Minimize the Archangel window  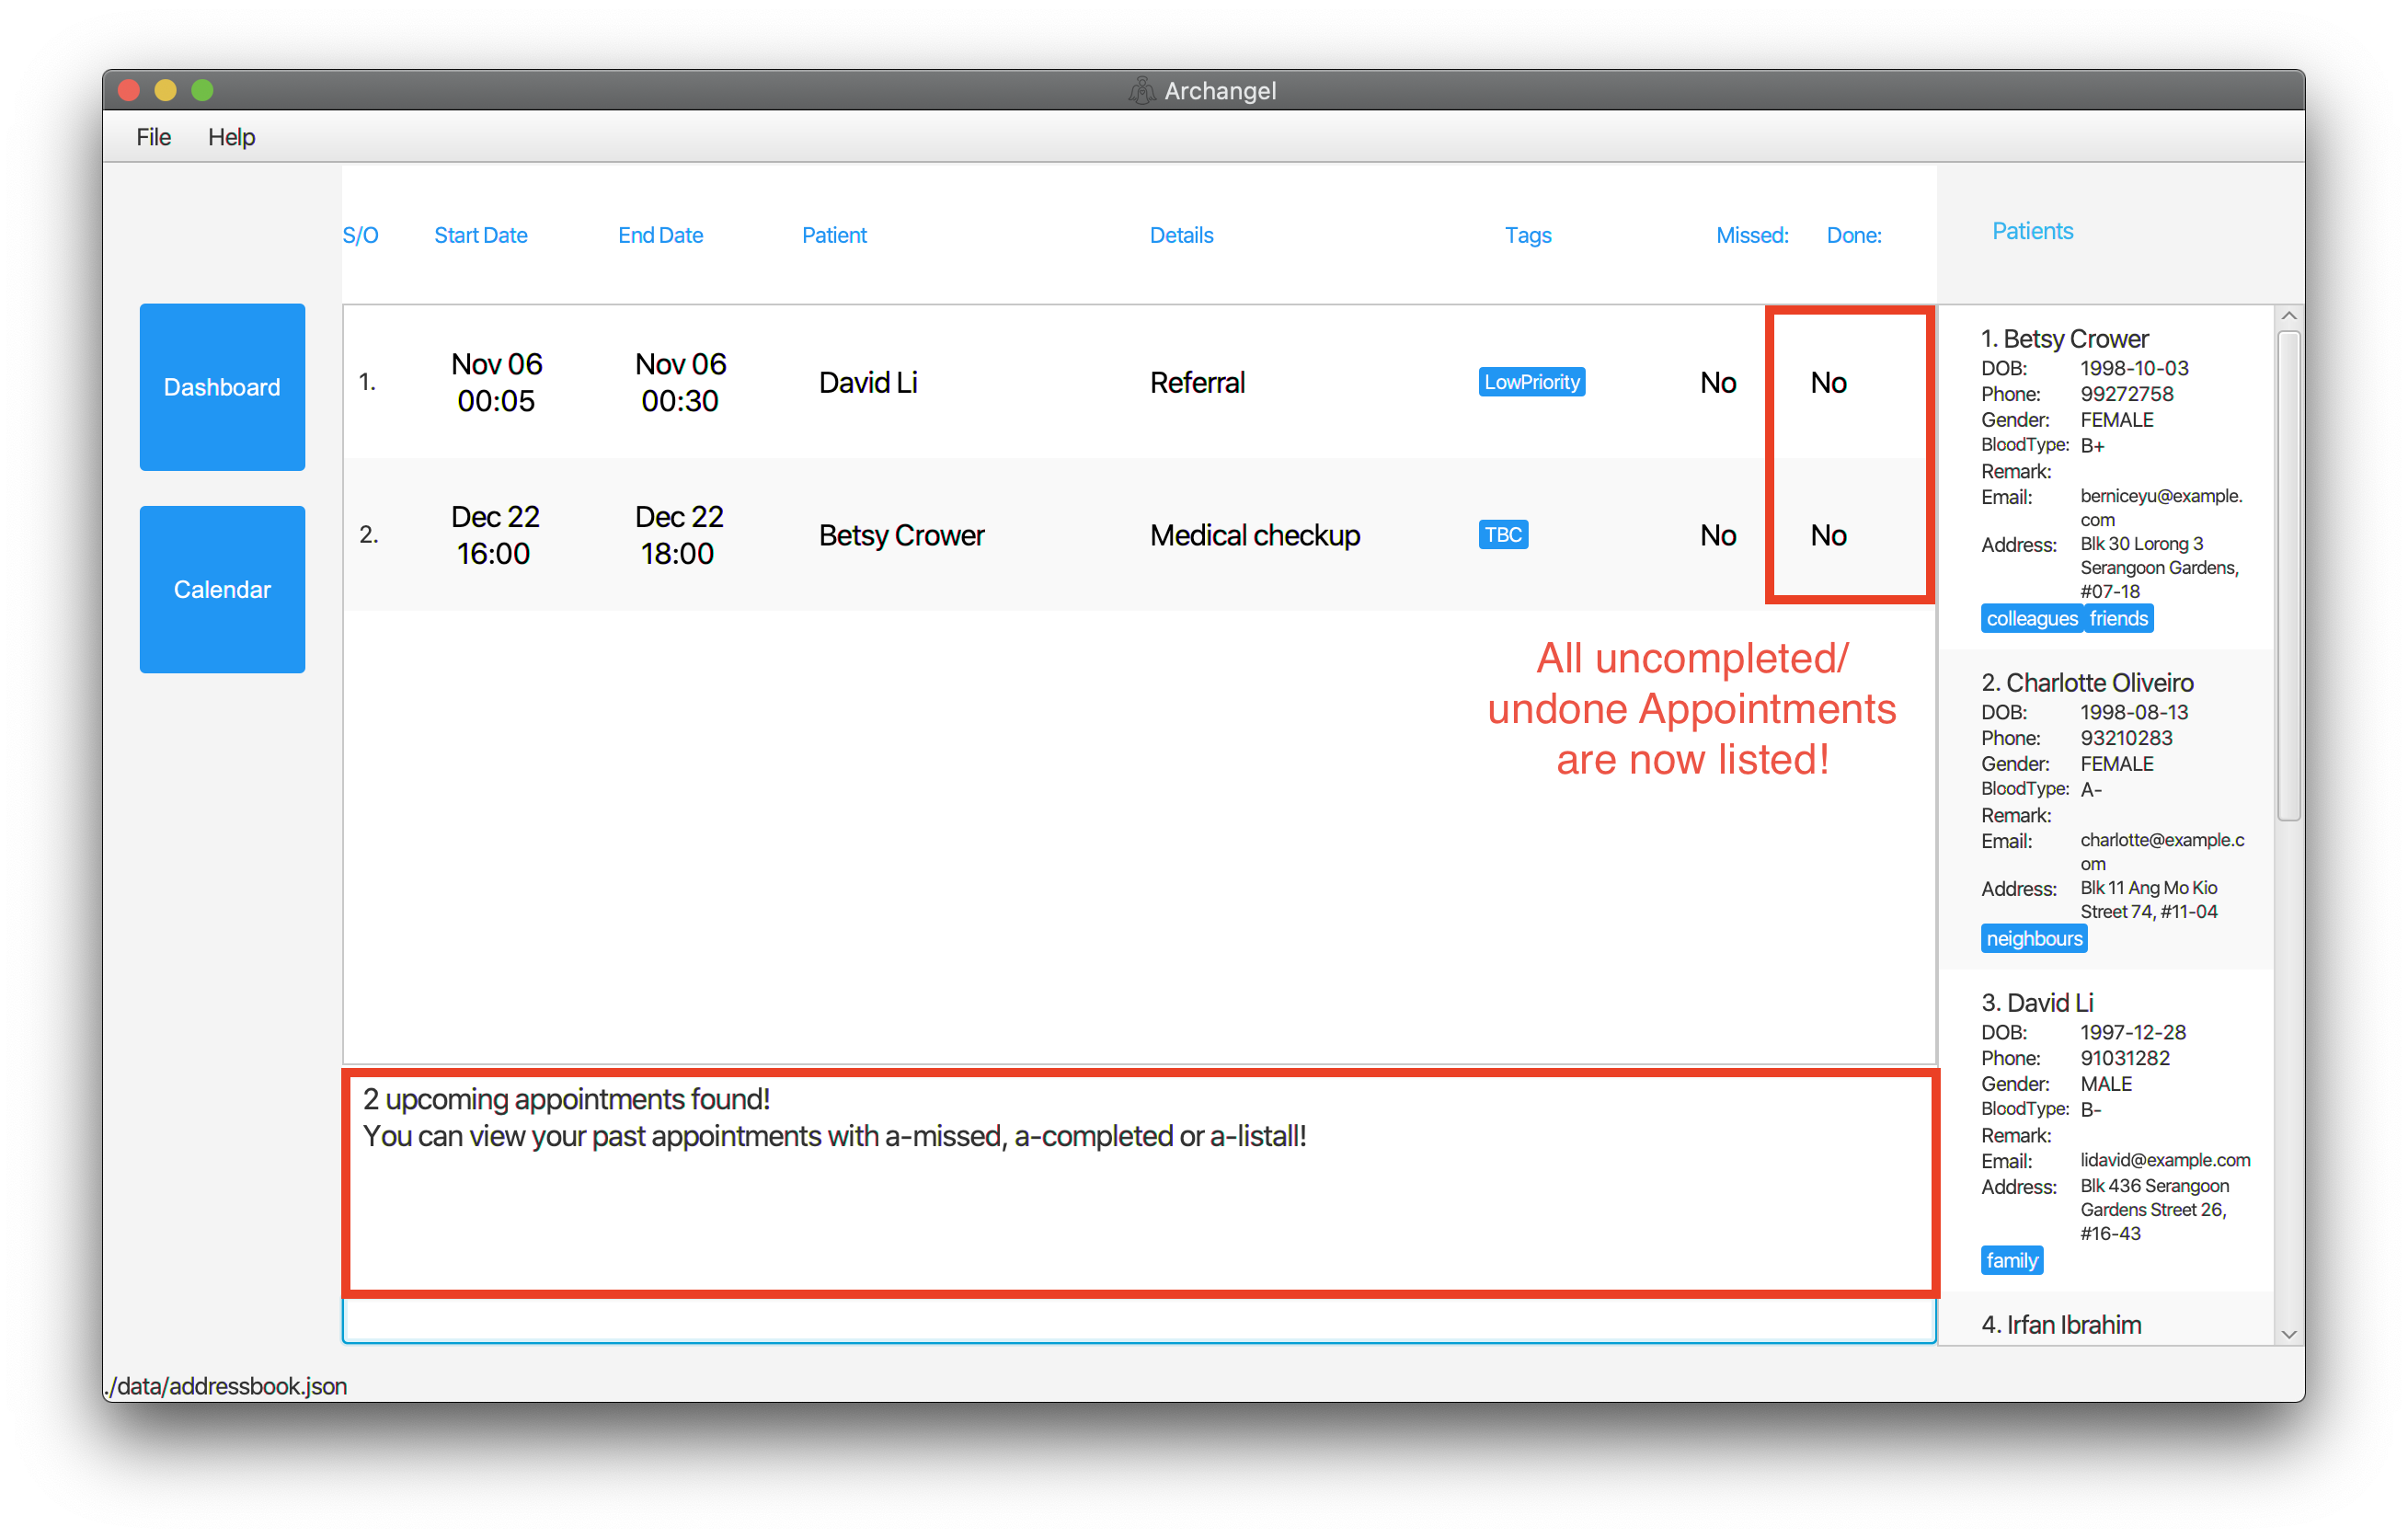[166, 91]
